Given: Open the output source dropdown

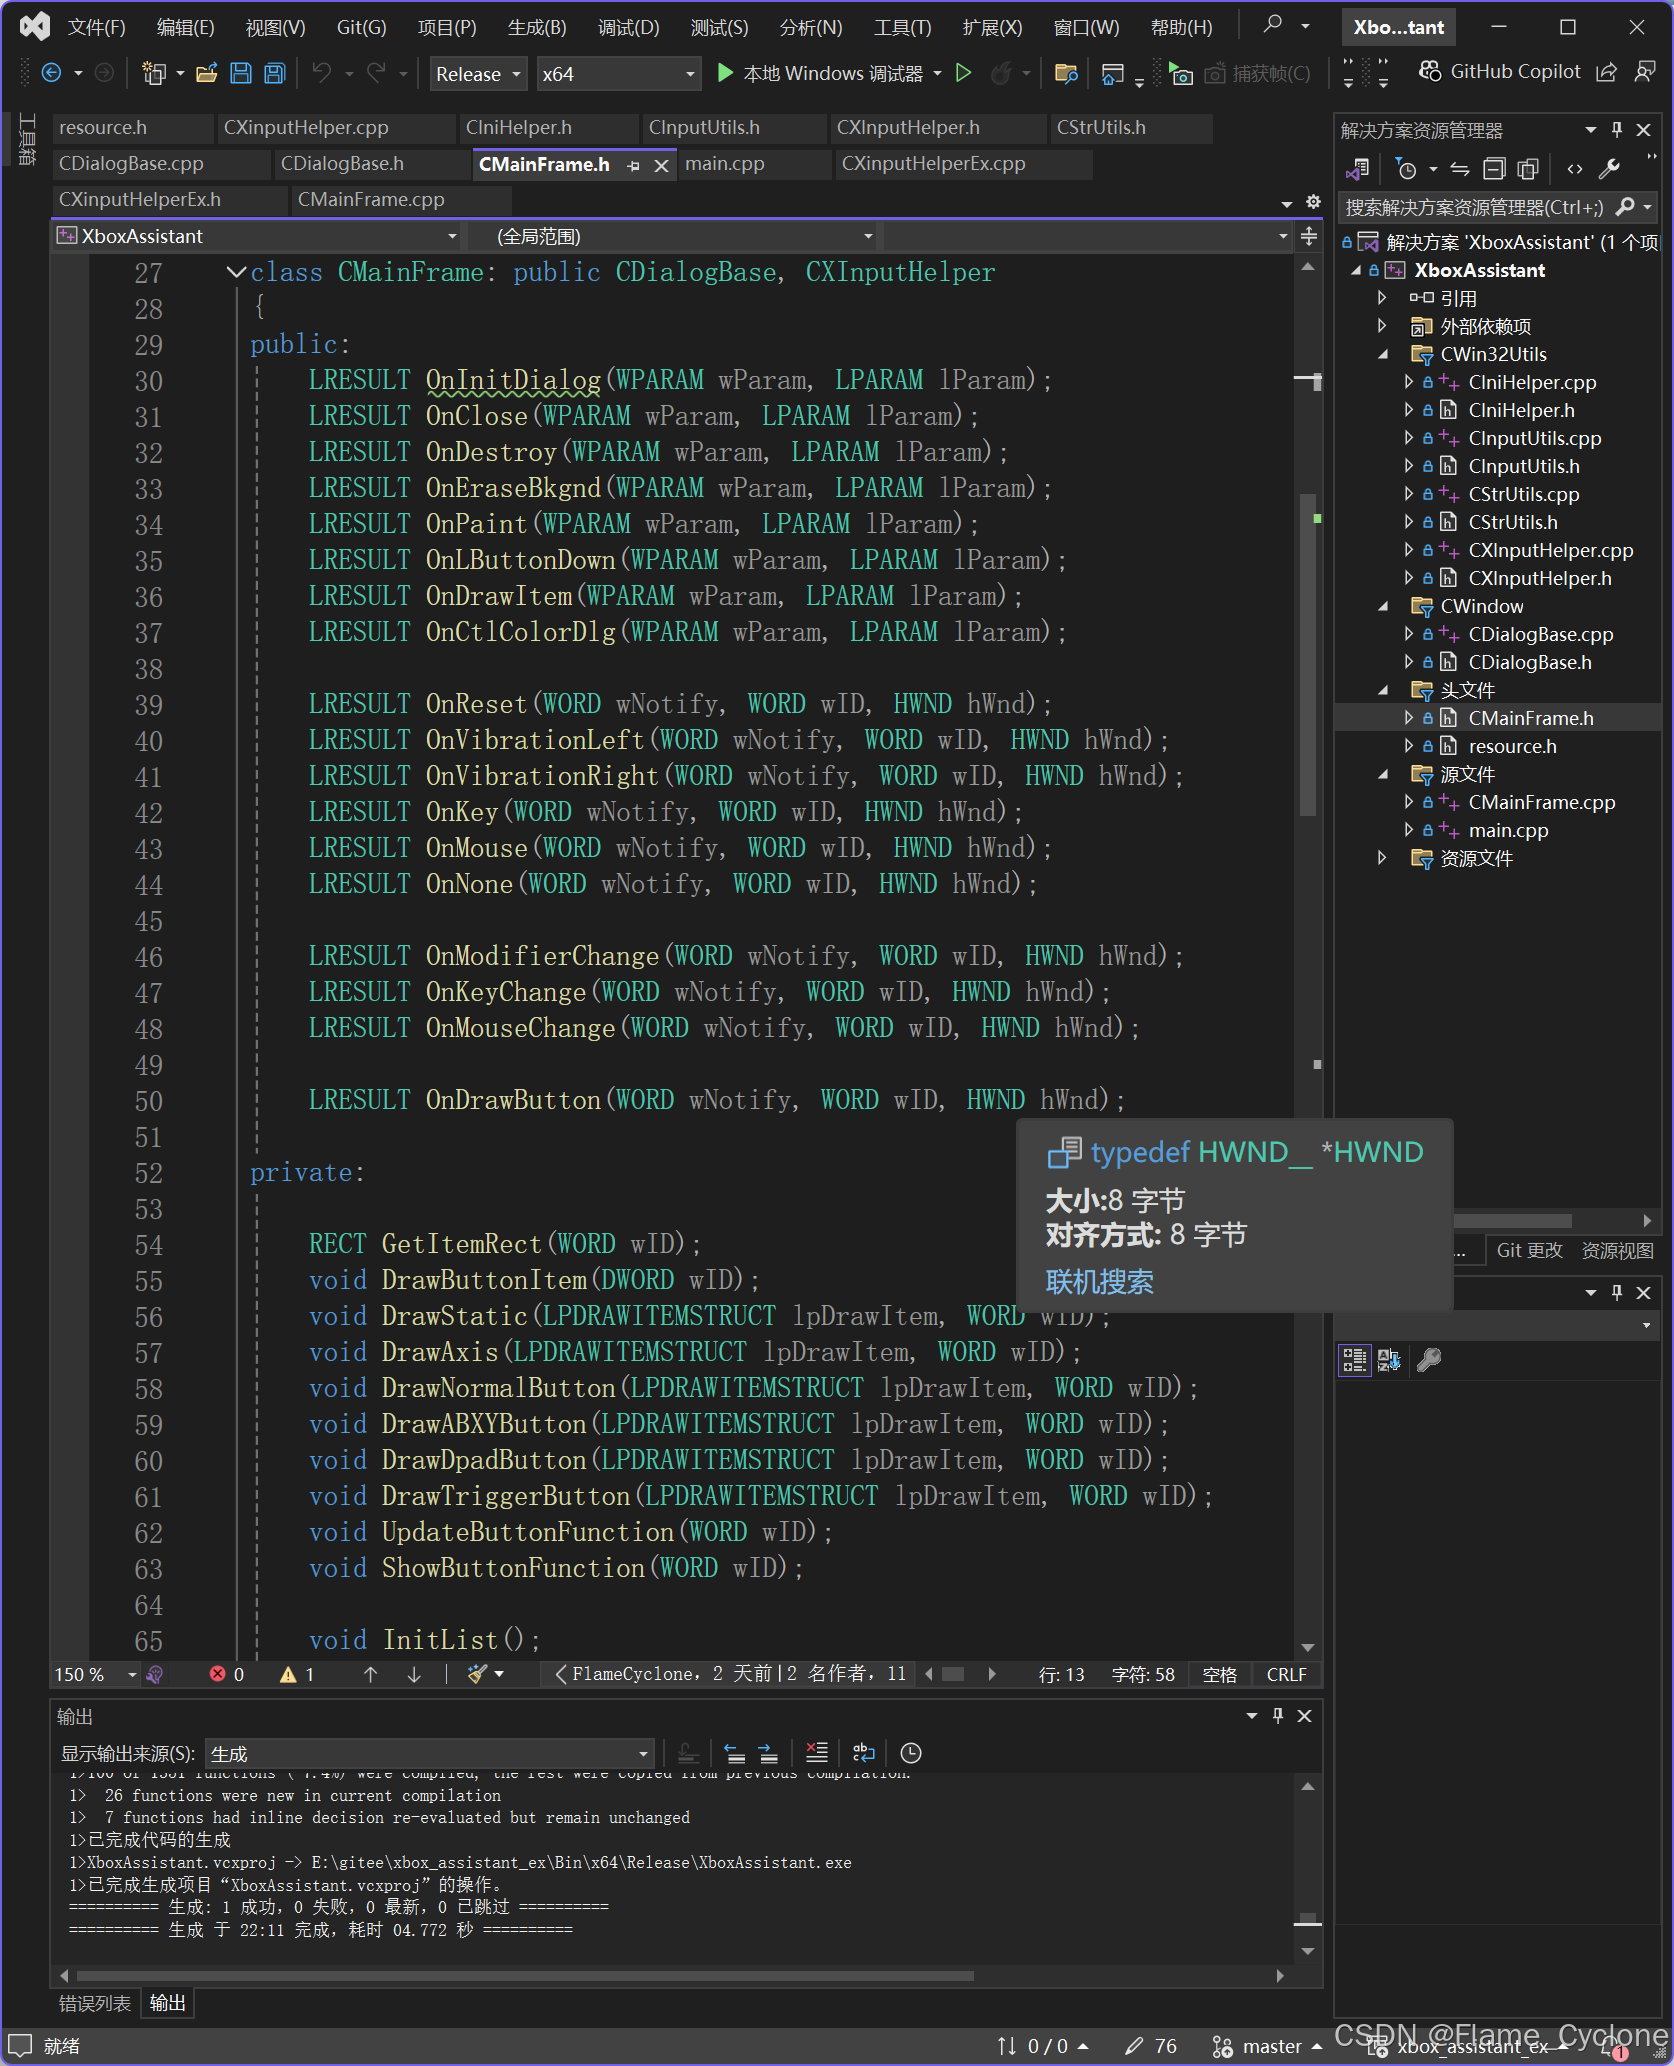Looking at the screenshot, I should [430, 1754].
